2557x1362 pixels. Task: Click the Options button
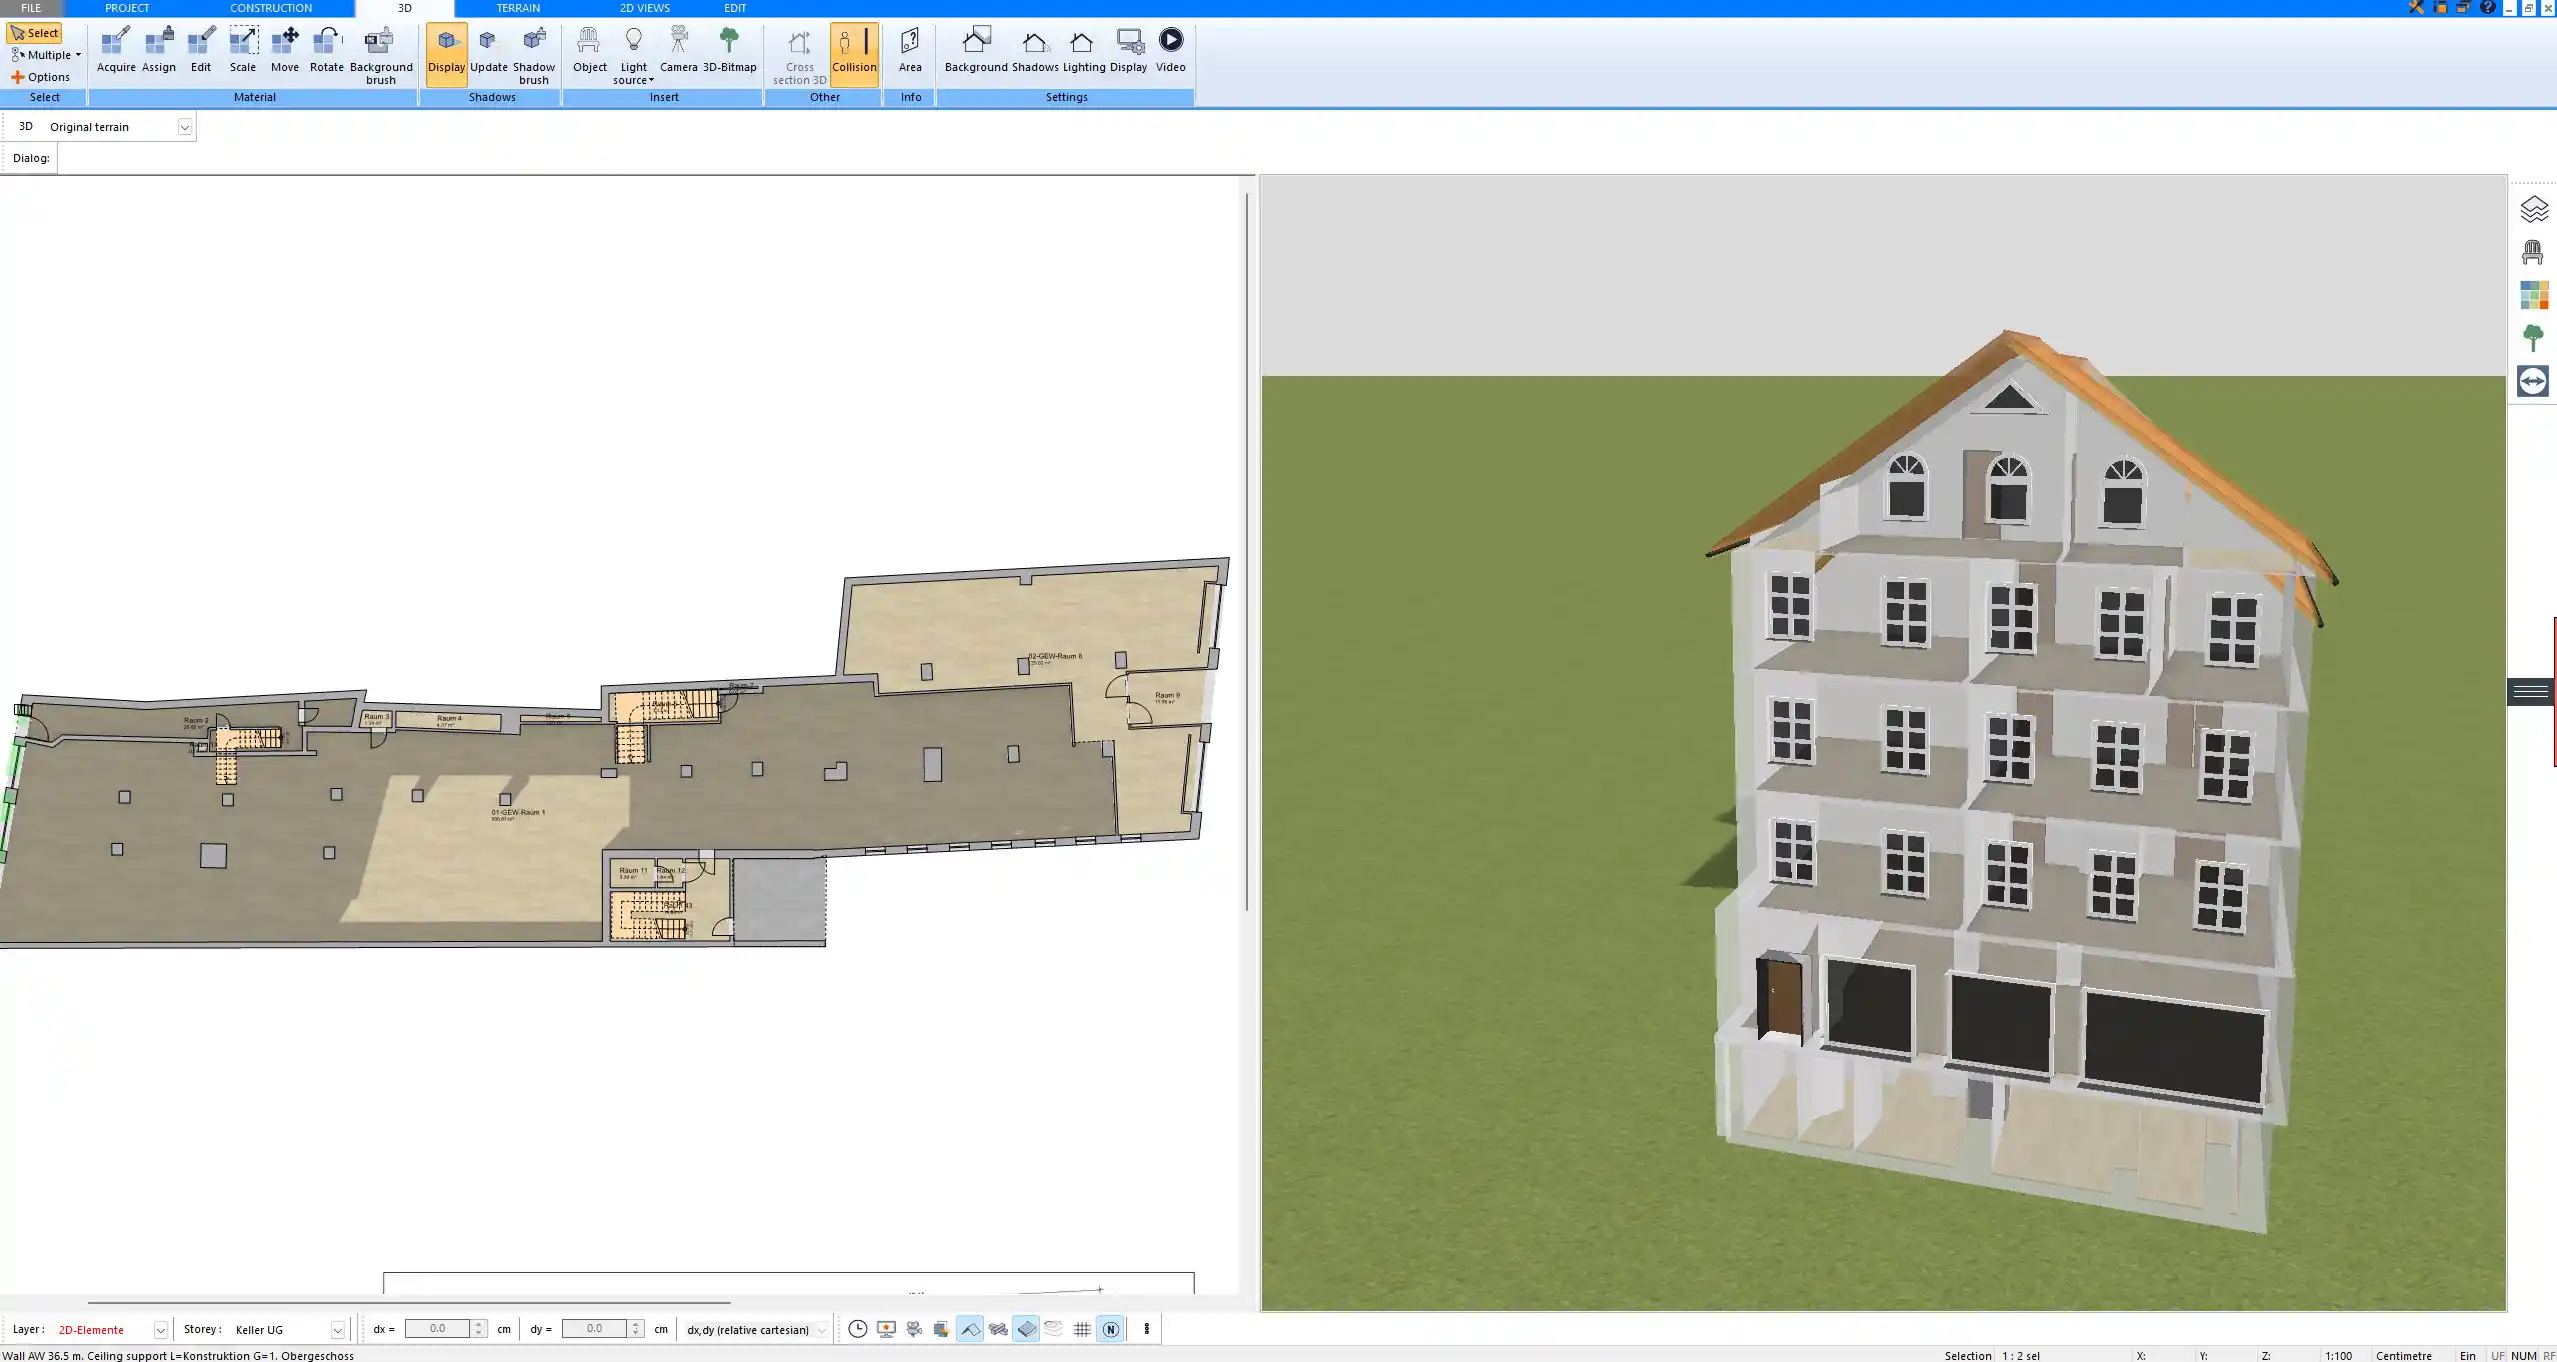(x=41, y=77)
